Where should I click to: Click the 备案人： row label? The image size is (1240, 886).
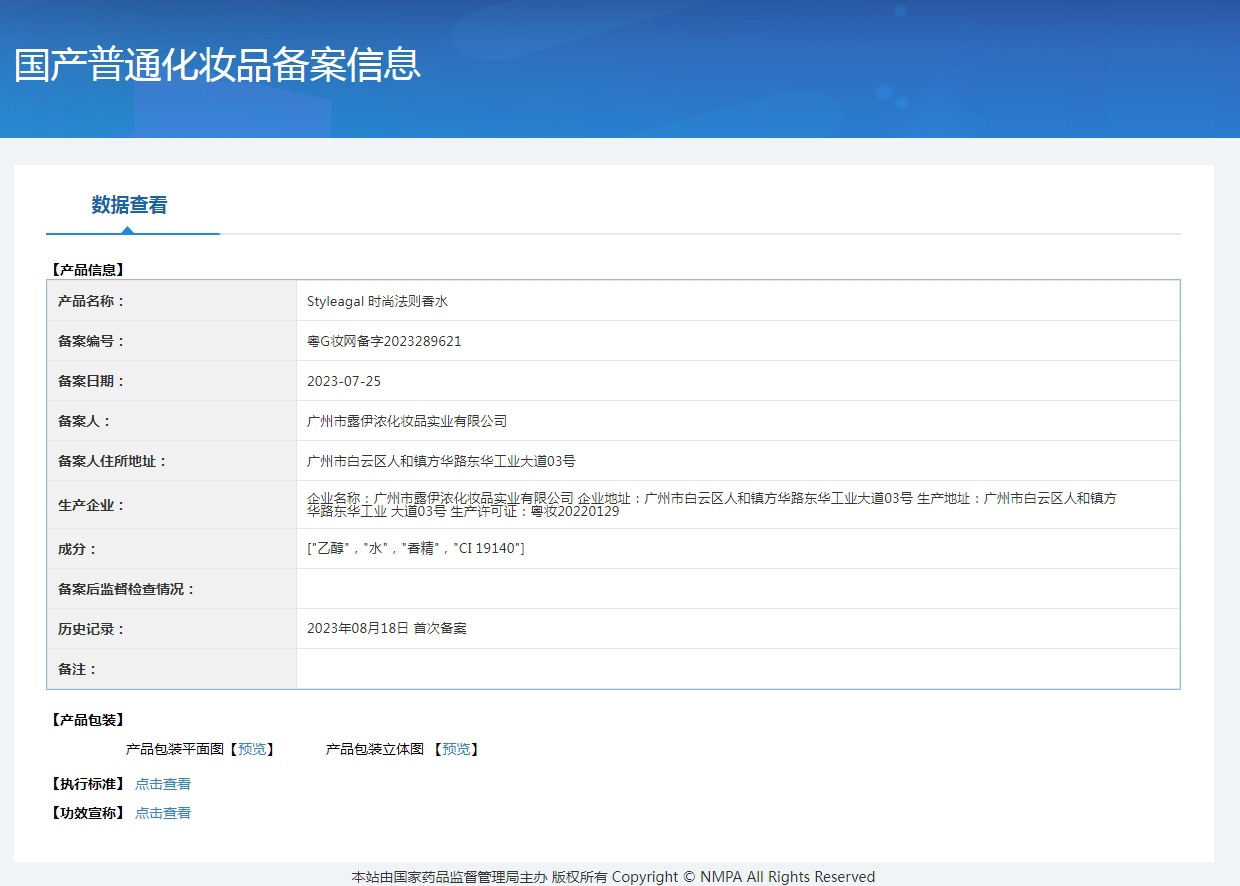85,421
